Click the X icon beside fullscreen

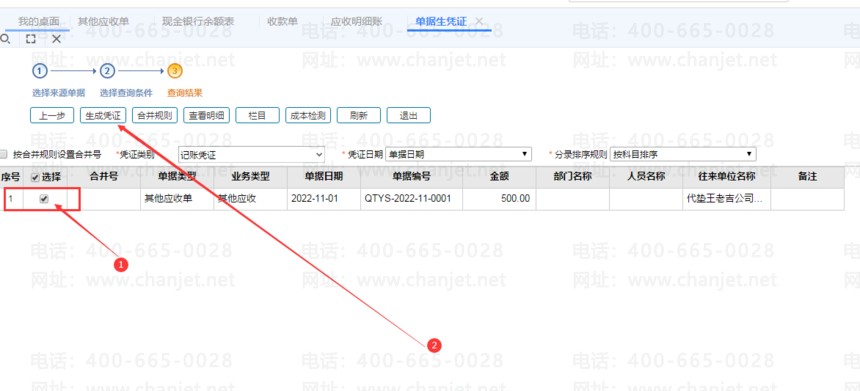[x=56, y=39]
